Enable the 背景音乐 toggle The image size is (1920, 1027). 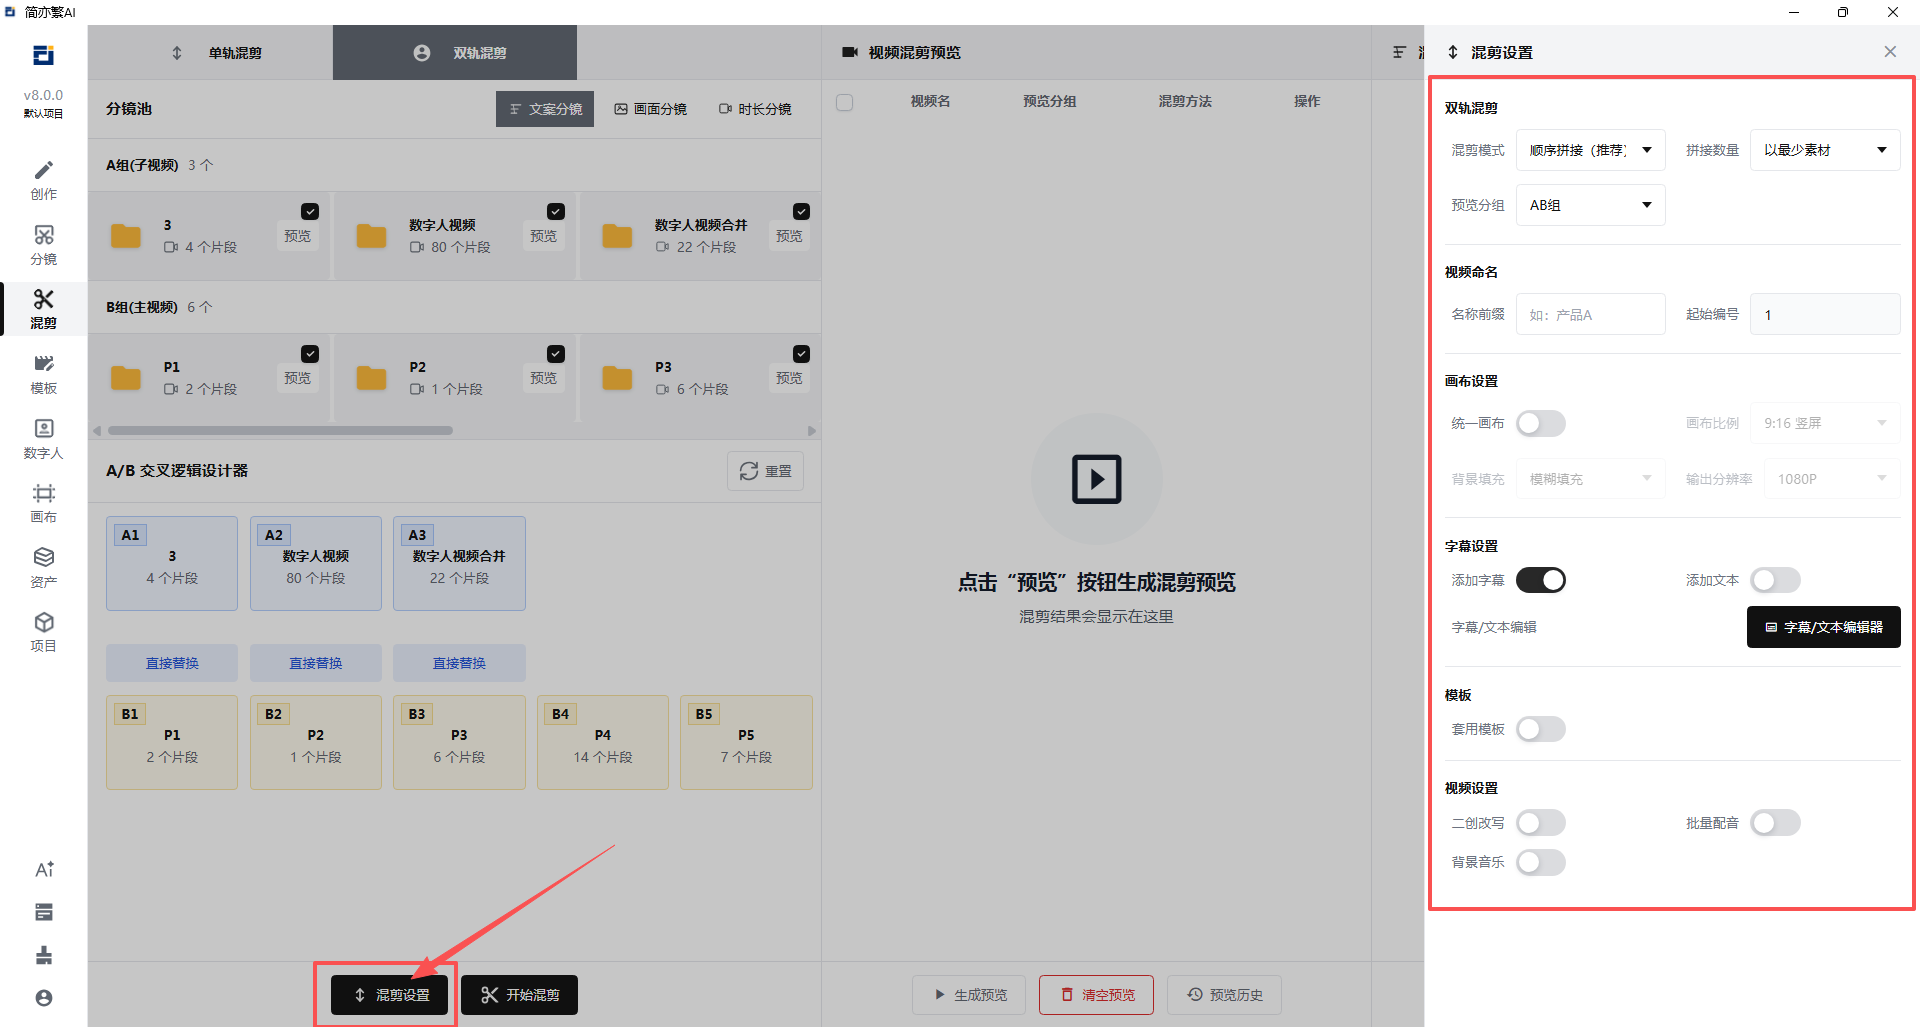pos(1541,862)
